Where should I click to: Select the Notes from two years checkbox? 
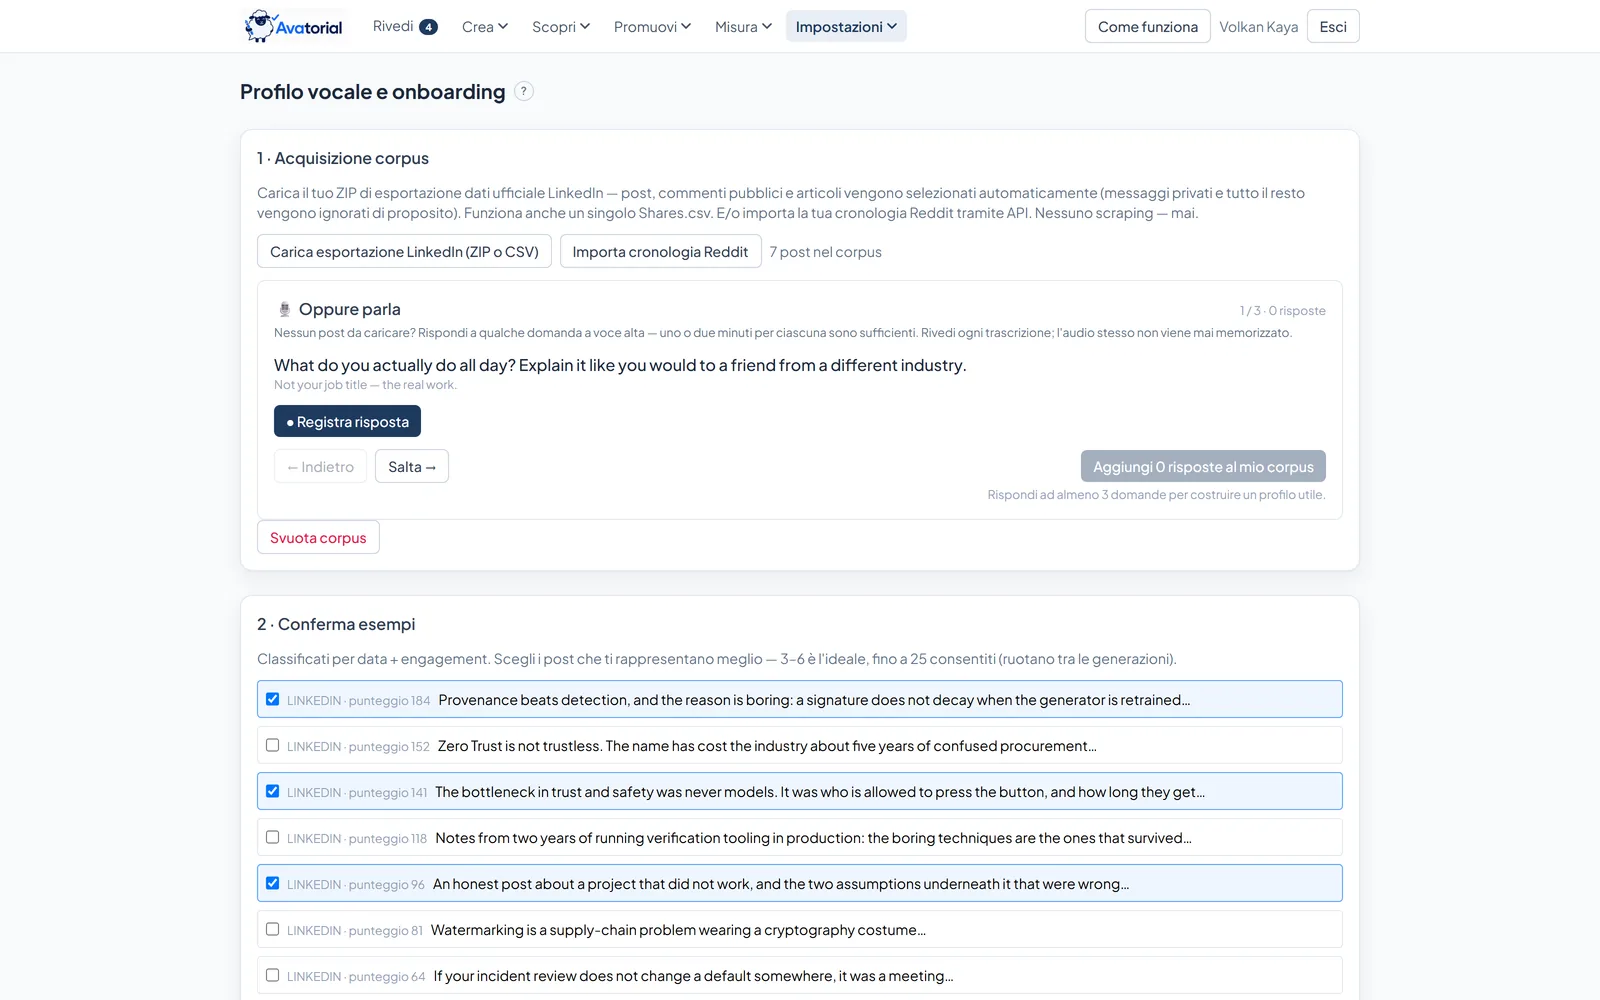pyautogui.click(x=272, y=837)
